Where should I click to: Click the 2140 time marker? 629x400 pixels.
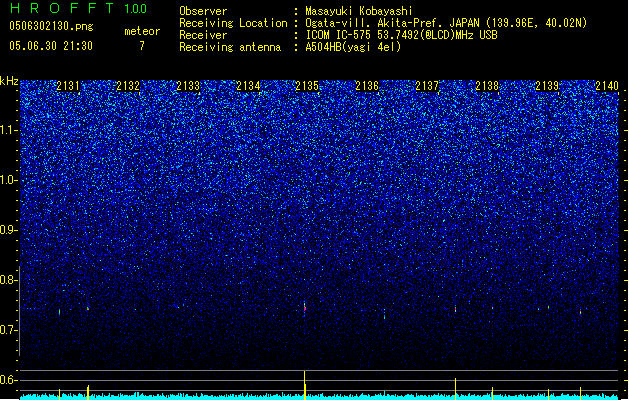pyautogui.click(x=607, y=86)
